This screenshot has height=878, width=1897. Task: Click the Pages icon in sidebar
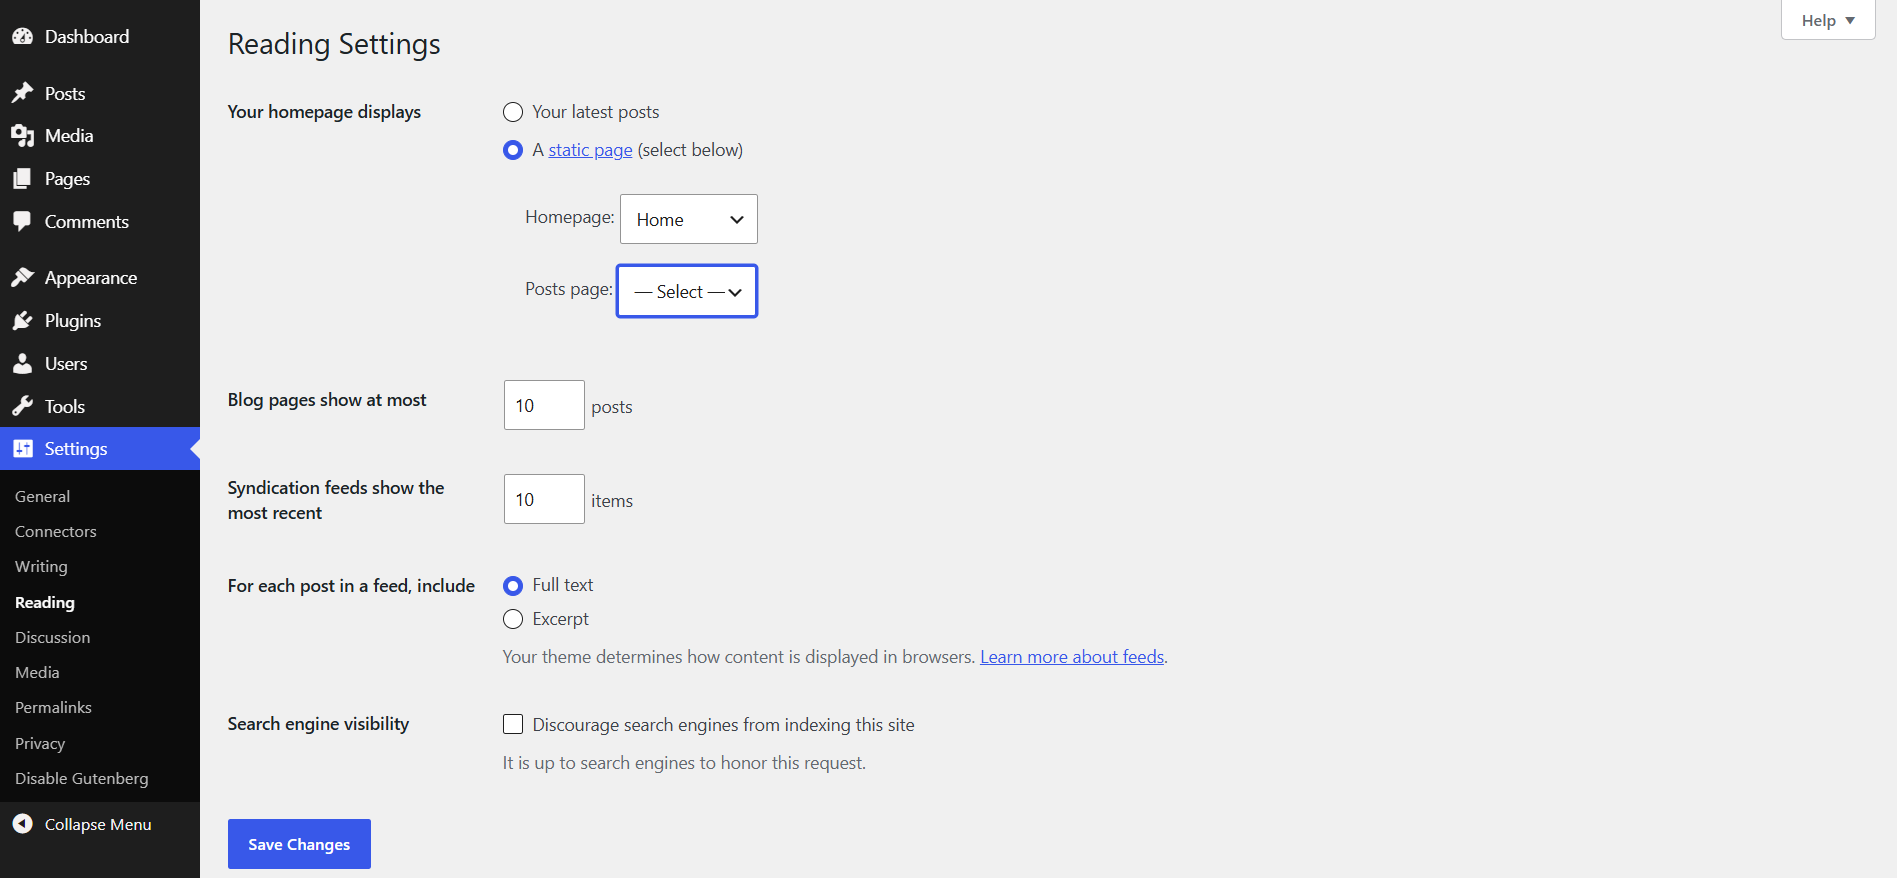tap(22, 179)
